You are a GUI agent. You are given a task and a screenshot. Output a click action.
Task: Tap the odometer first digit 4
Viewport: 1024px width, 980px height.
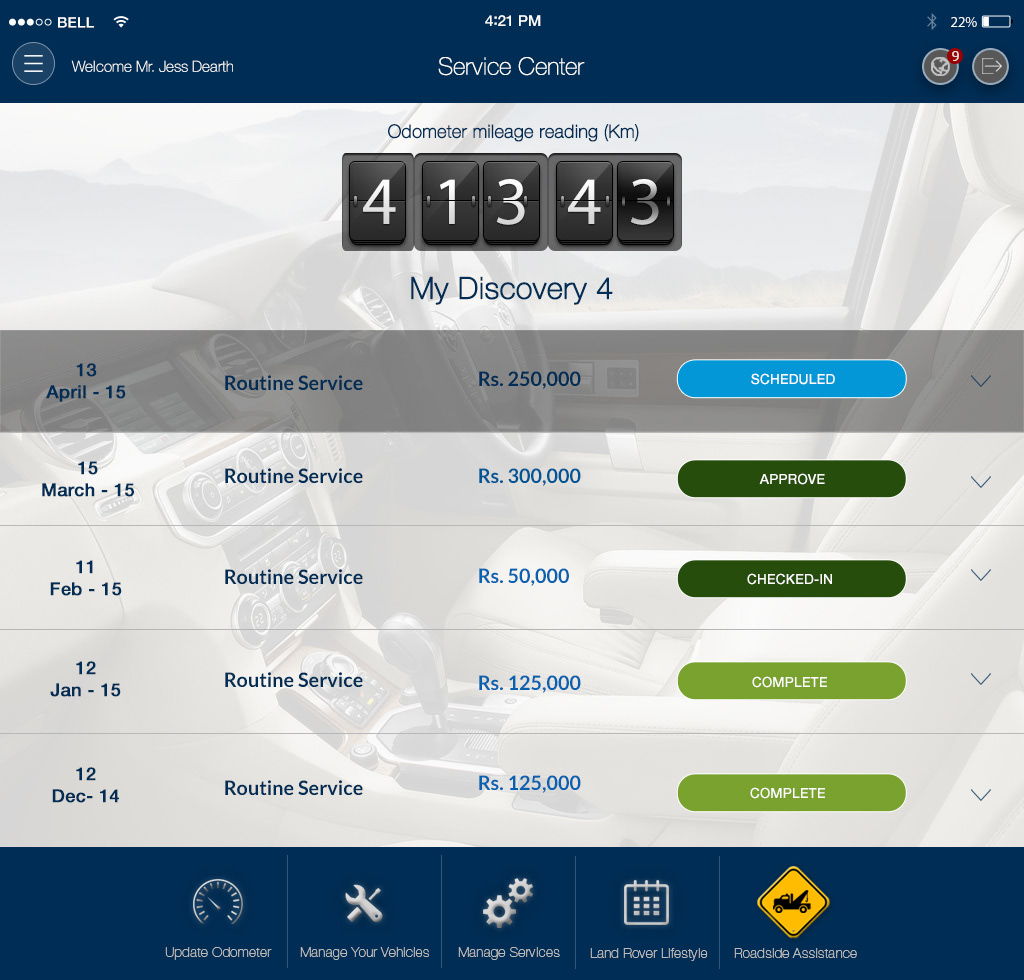(377, 202)
